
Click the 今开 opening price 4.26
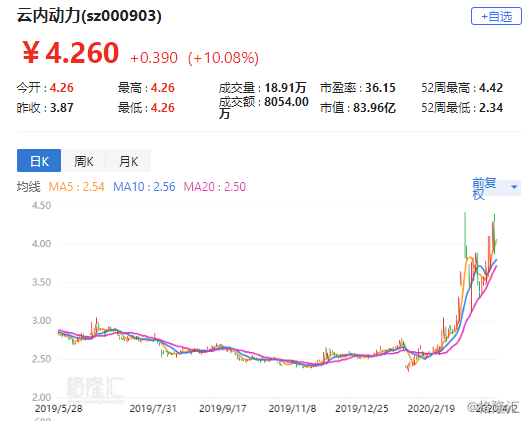(62, 88)
